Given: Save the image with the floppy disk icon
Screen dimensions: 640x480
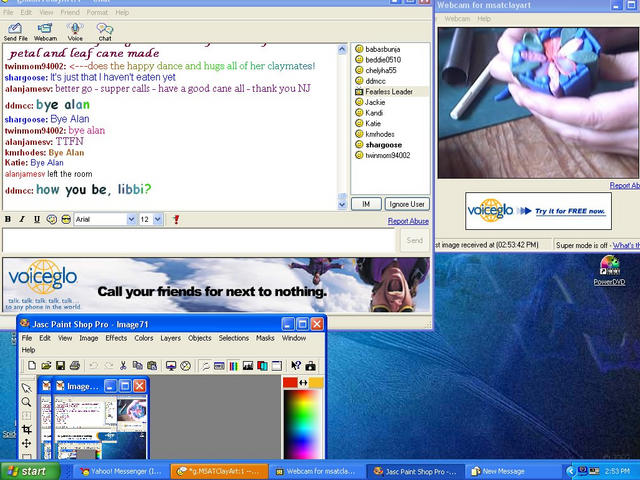Looking at the screenshot, I should click(60, 366).
